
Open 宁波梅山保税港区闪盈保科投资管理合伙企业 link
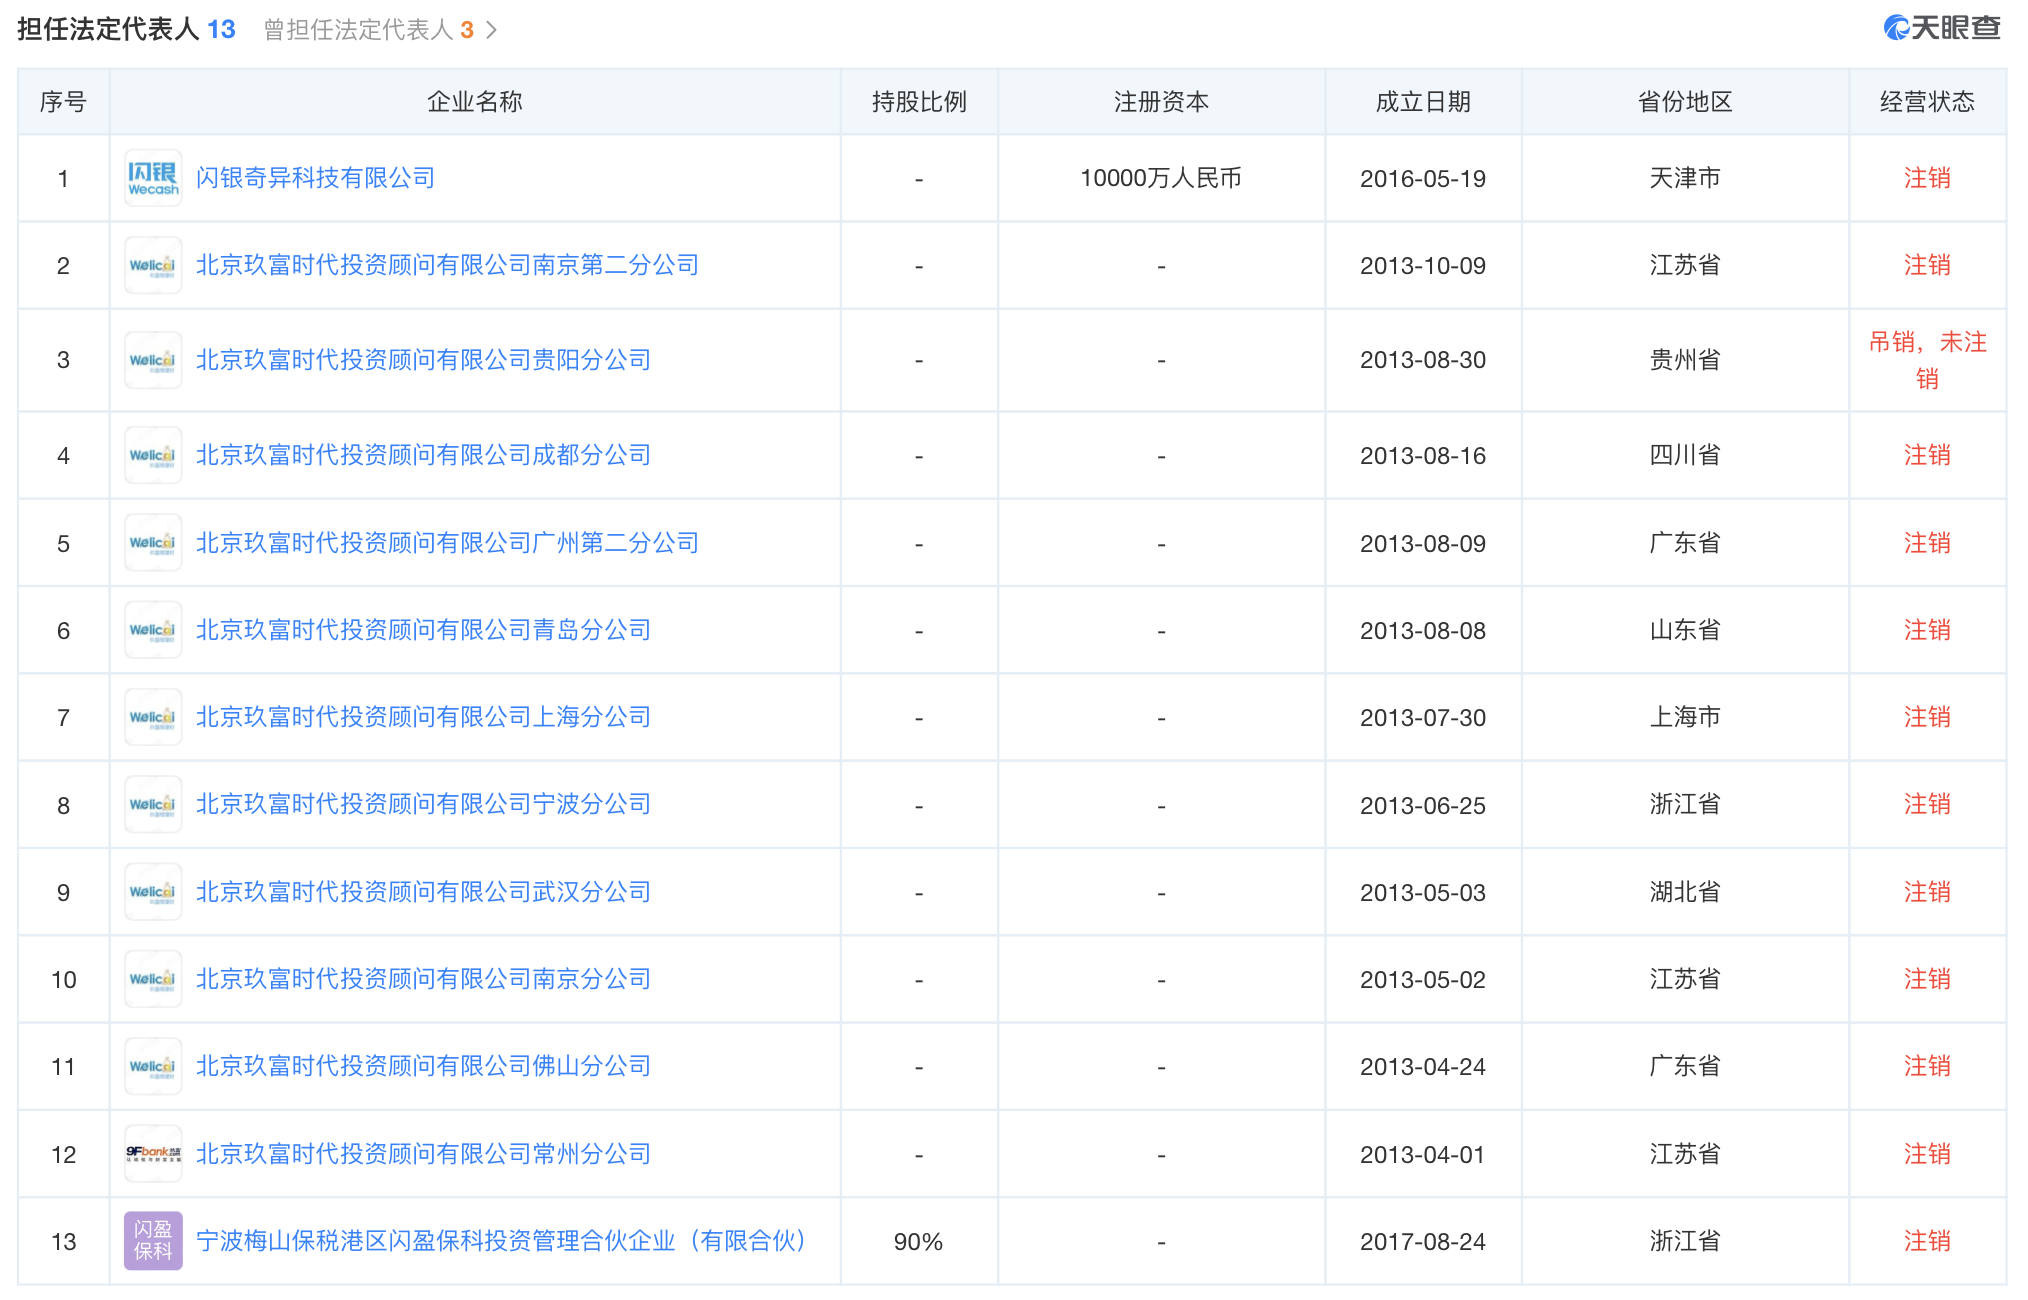500,1241
